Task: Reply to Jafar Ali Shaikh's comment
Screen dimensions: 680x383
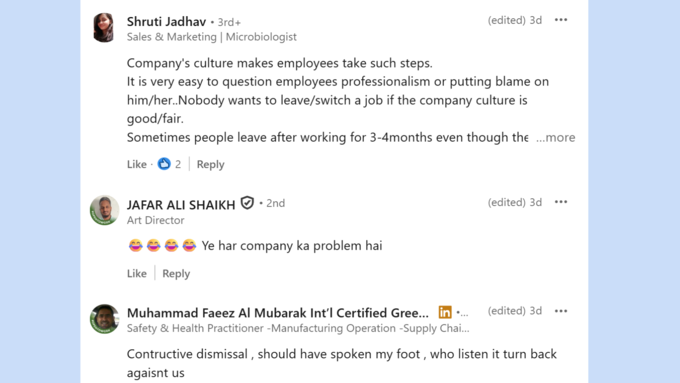Action: click(x=176, y=274)
